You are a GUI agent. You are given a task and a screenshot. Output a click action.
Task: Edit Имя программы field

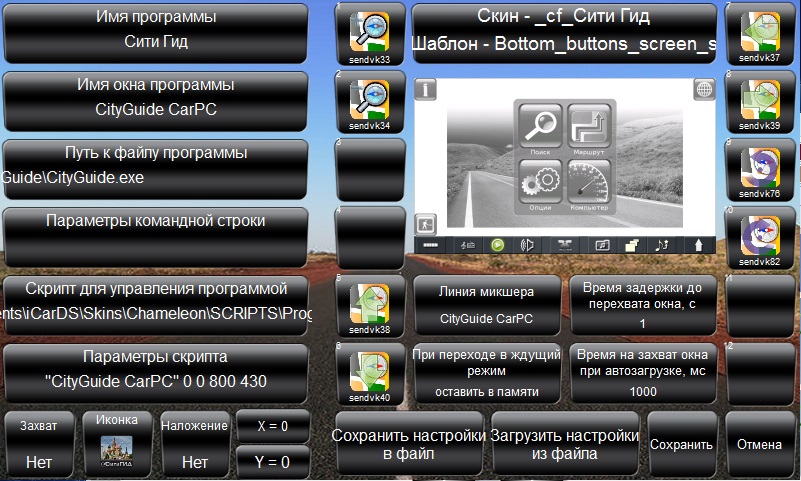pyautogui.click(x=156, y=34)
